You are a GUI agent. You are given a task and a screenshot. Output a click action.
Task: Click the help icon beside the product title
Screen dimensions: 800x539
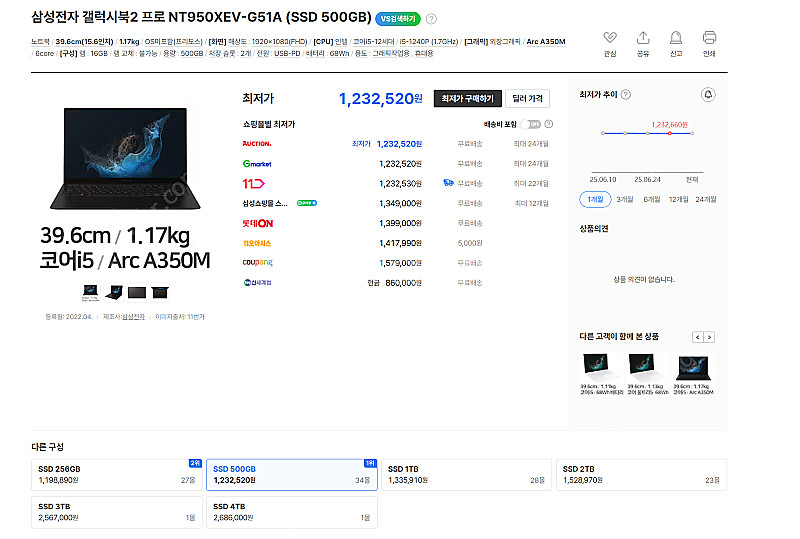[431, 19]
